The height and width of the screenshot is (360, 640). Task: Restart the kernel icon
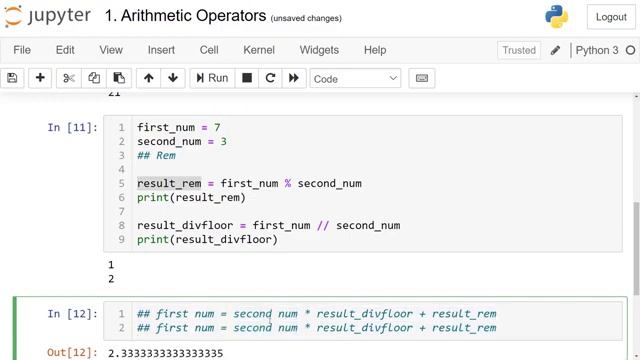270,78
